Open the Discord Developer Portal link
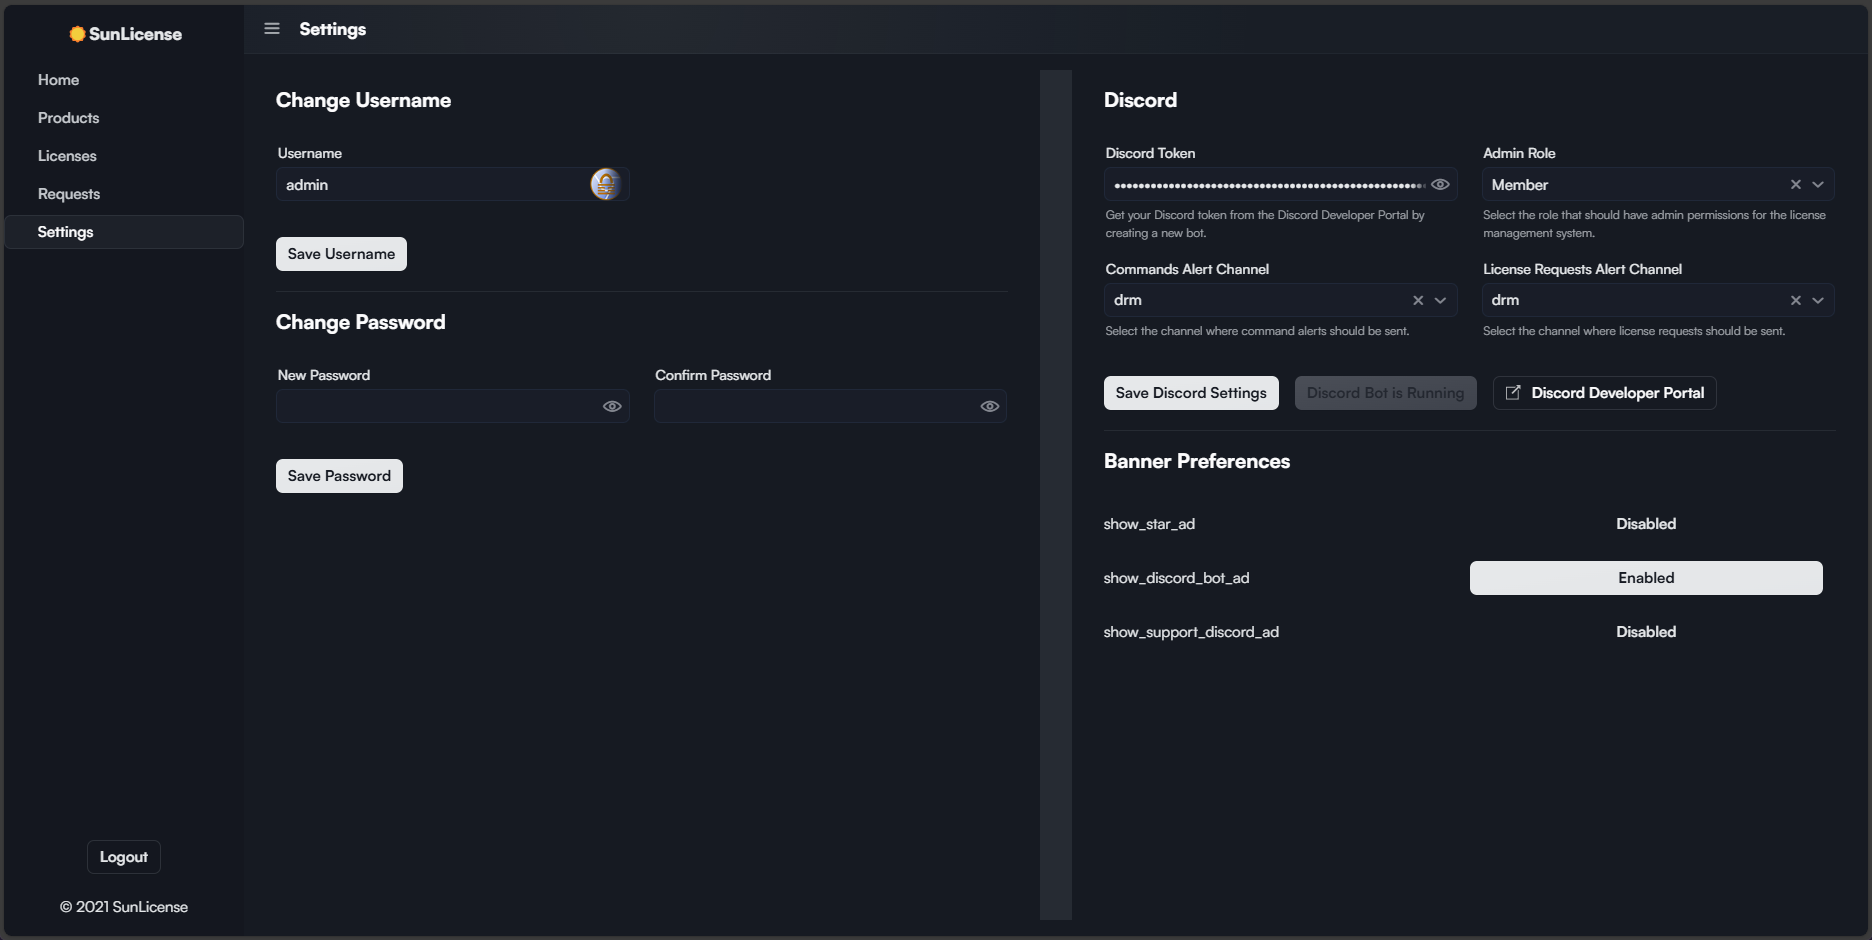The width and height of the screenshot is (1872, 940). (1604, 393)
